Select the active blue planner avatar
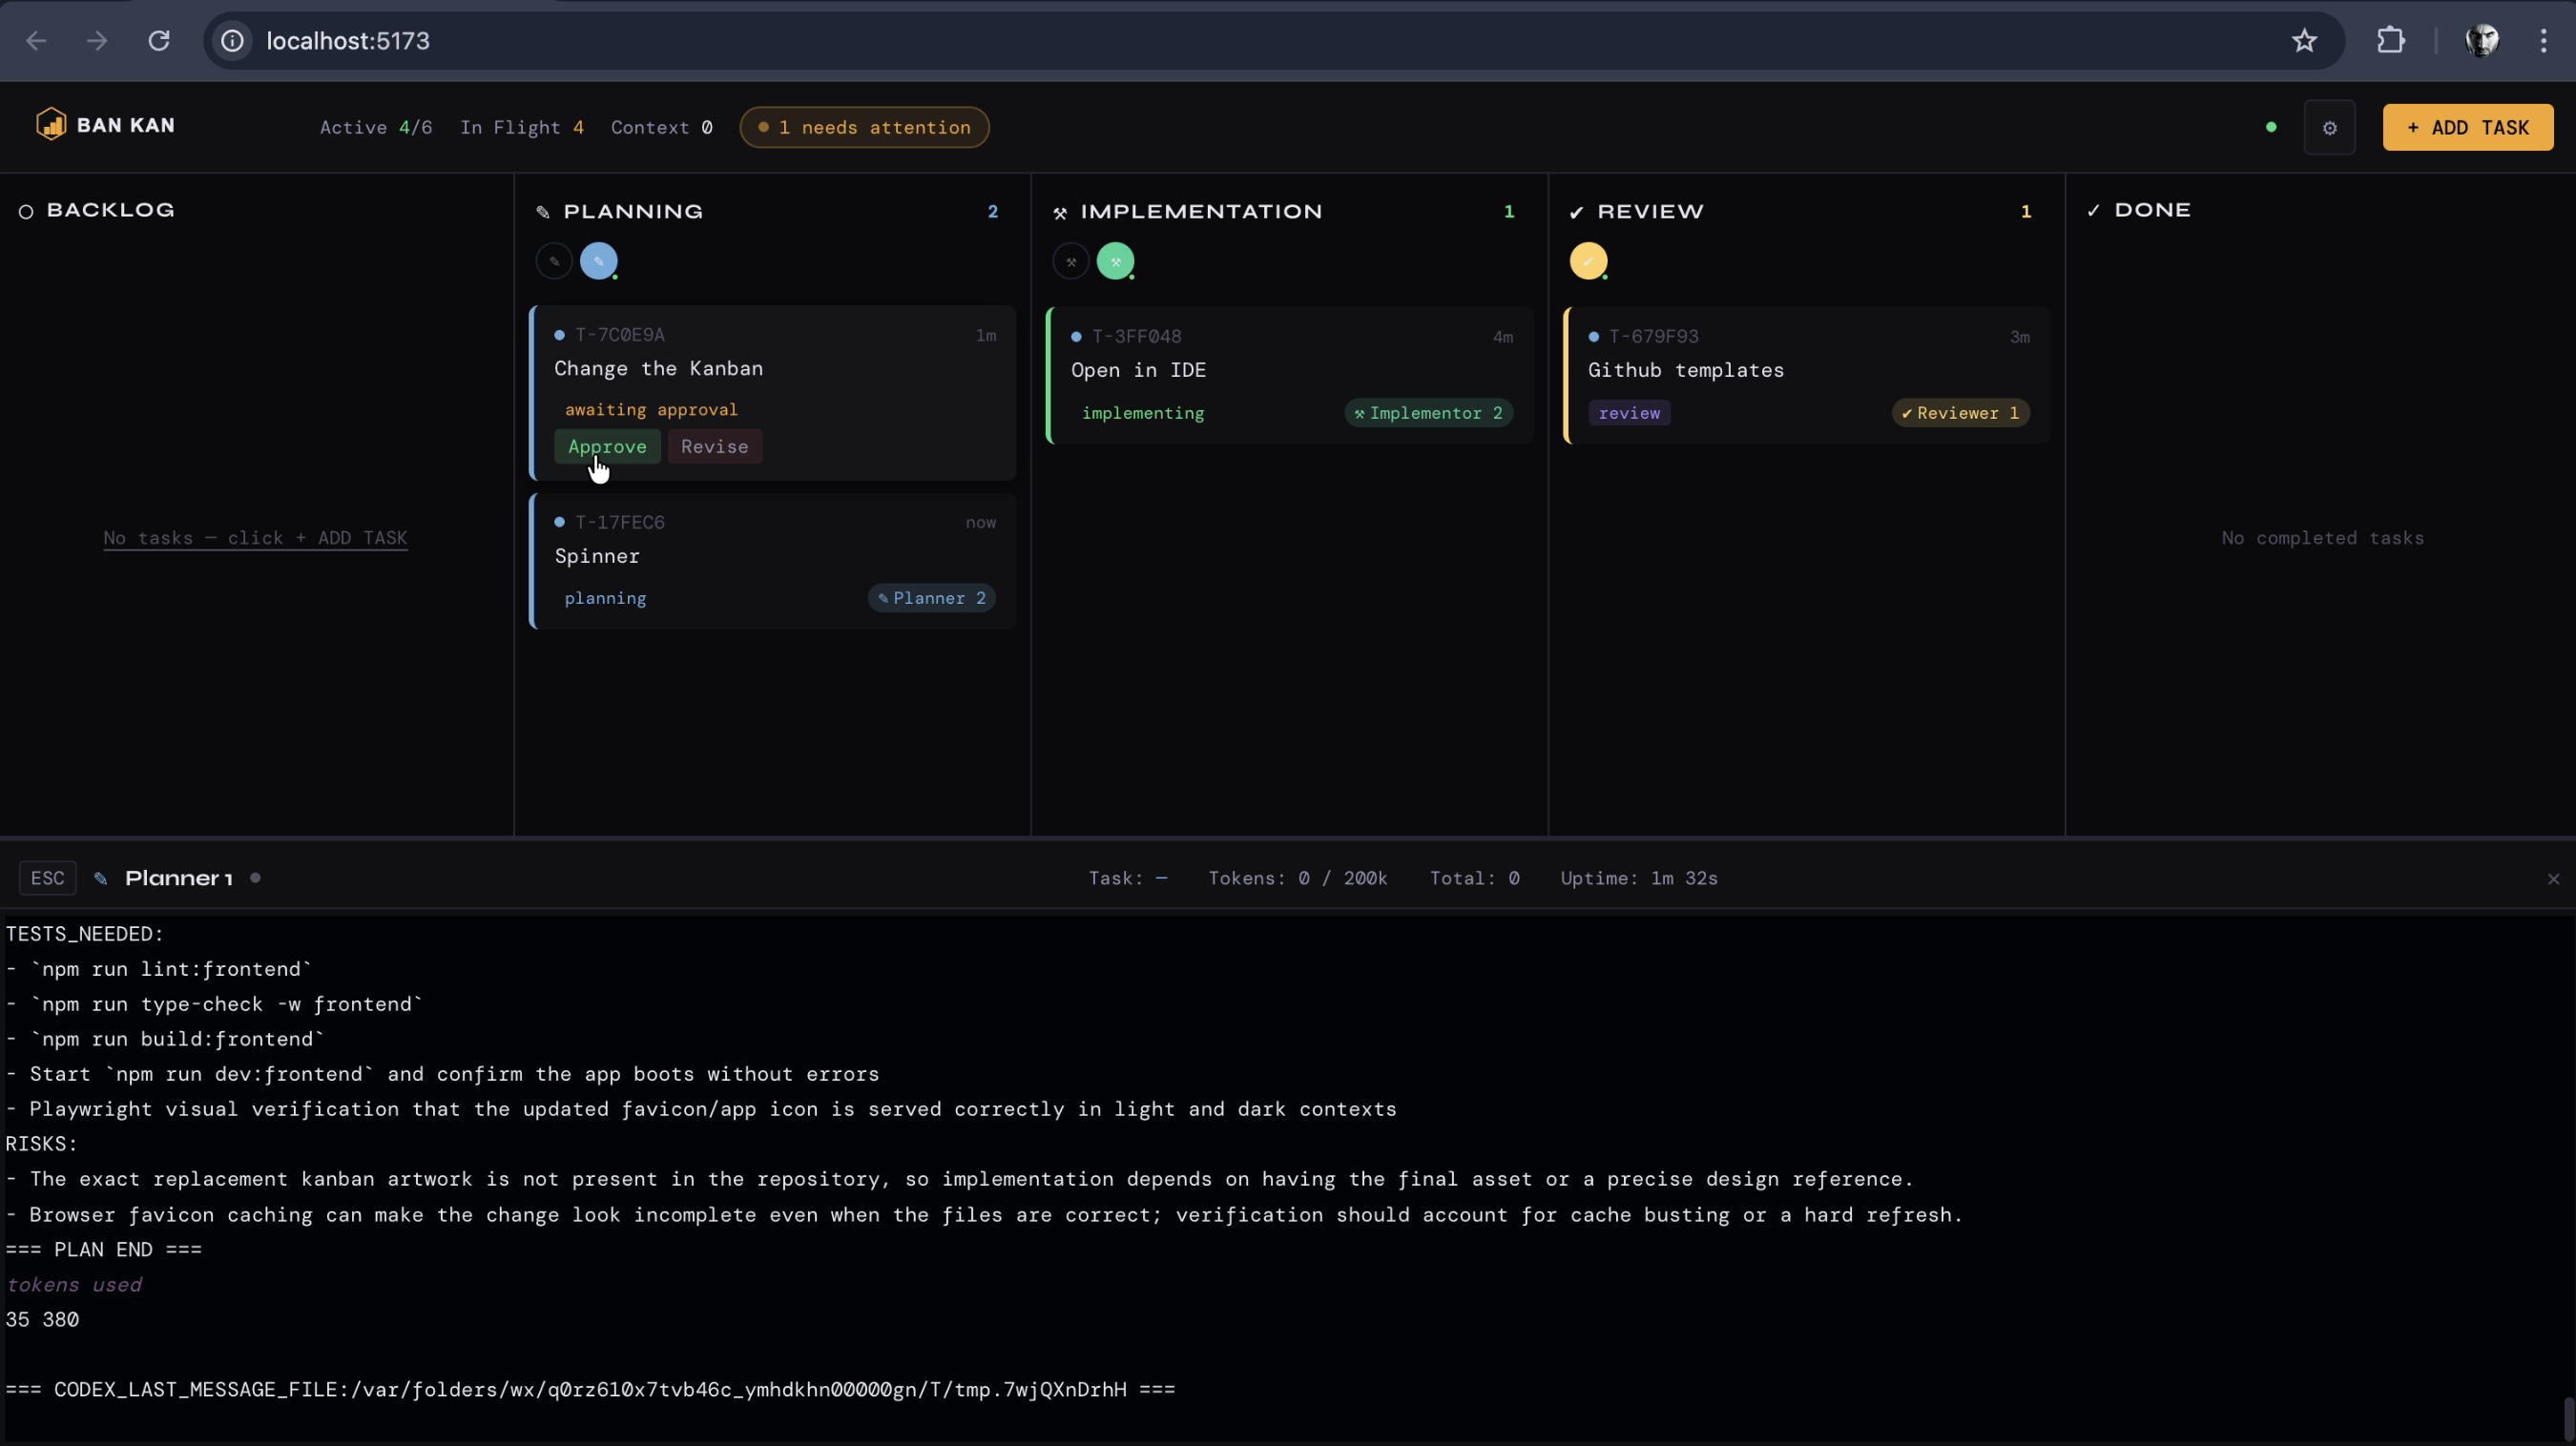This screenshot has width=2576, height=1446. click(x=598, y=261)
